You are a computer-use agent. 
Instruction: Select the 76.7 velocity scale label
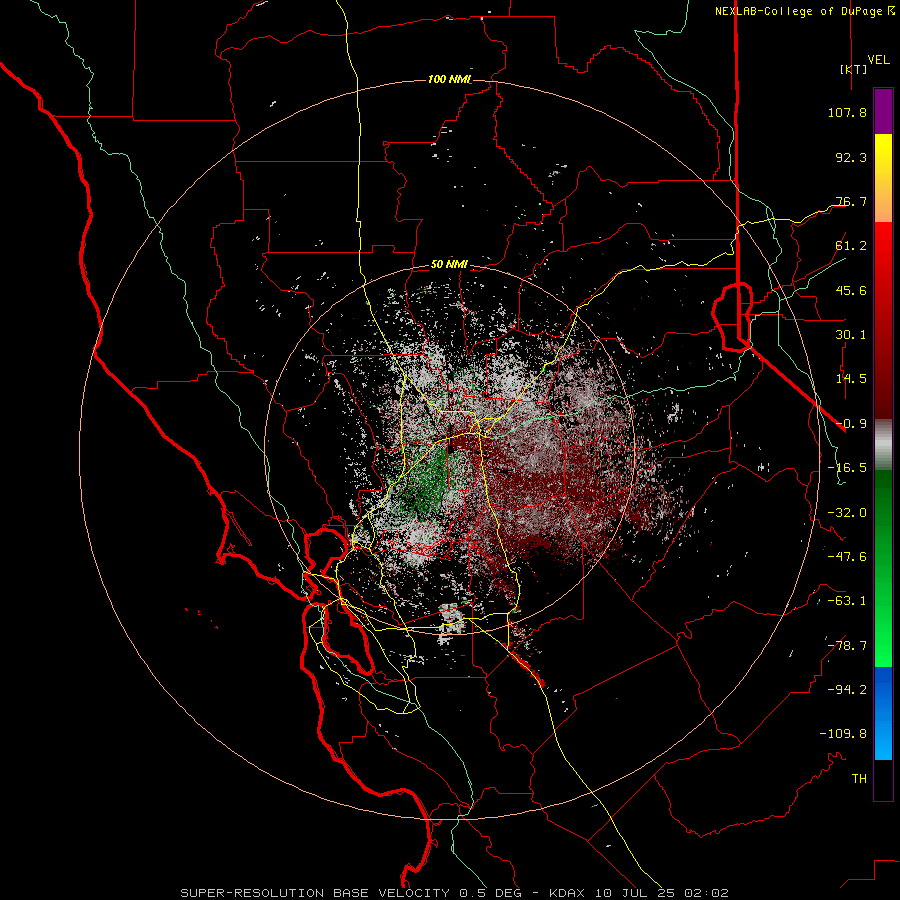tap(851, 201)
